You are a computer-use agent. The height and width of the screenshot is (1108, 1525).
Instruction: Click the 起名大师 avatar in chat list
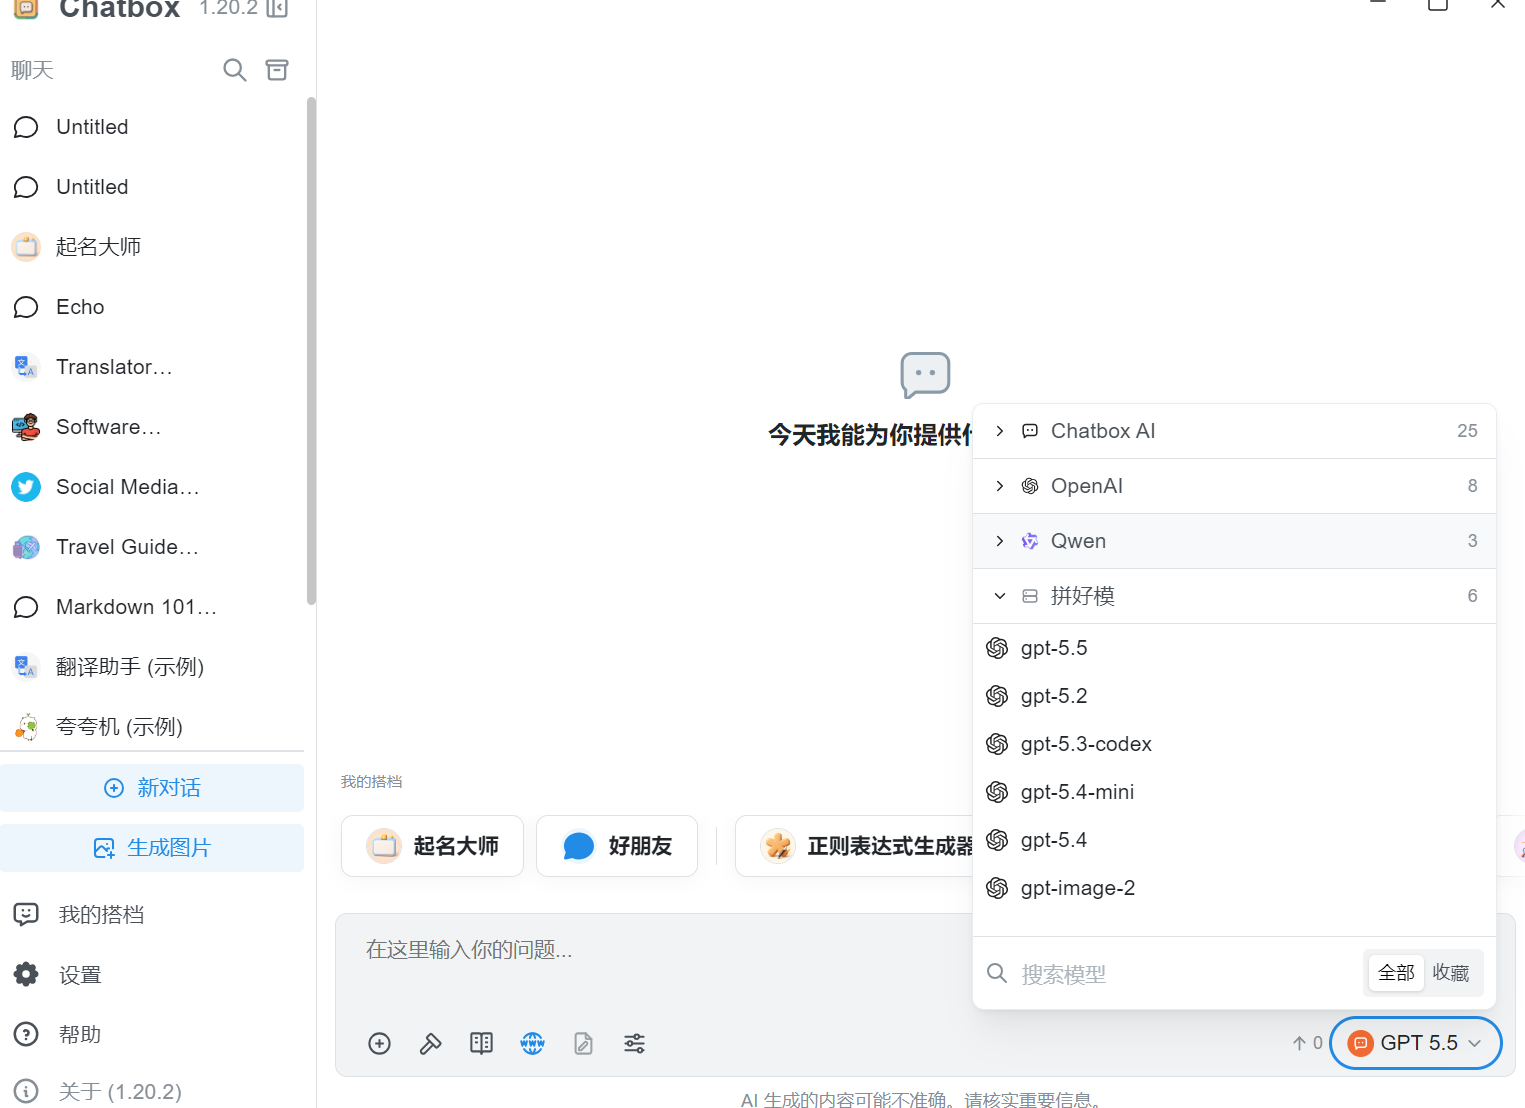tap(26, 247)
